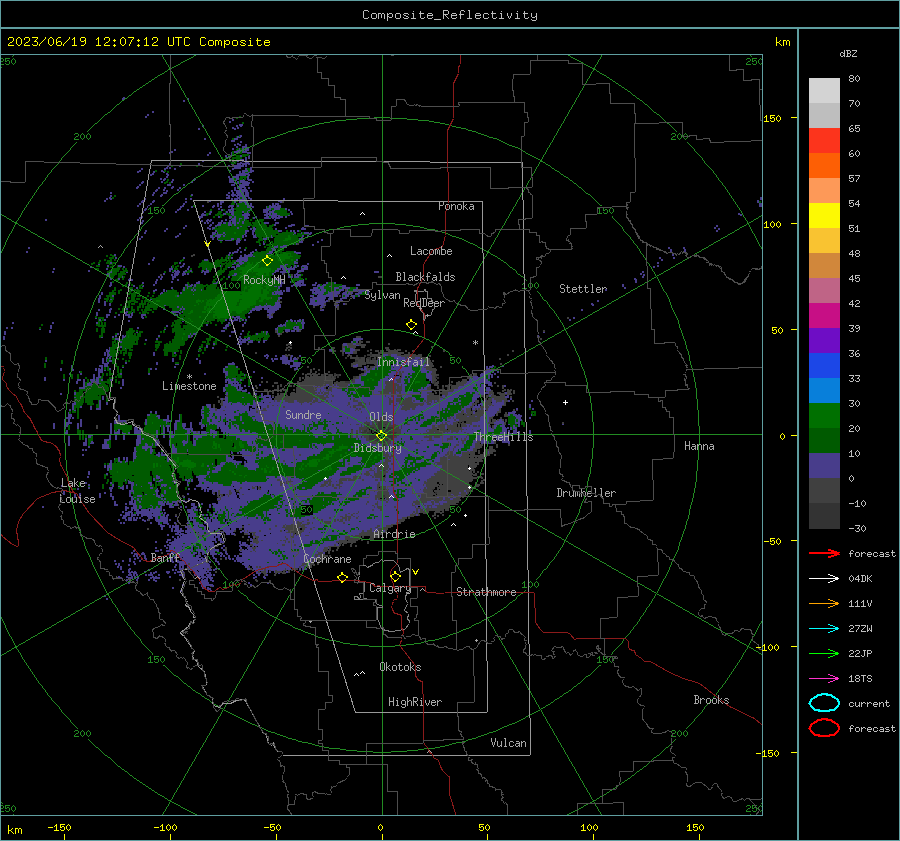Screen dimensions: 900x841
Task: Click the Sylvan label on map
Action: (382, 295)
